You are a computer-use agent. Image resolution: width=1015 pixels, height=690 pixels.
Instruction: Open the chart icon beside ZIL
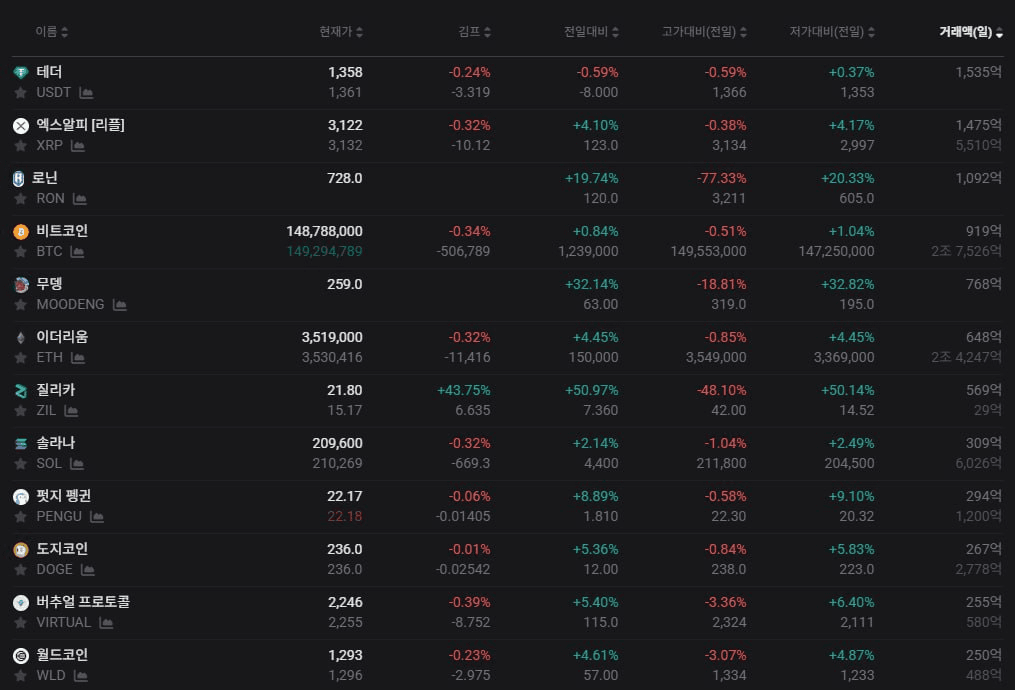click(x=71, y=412)
